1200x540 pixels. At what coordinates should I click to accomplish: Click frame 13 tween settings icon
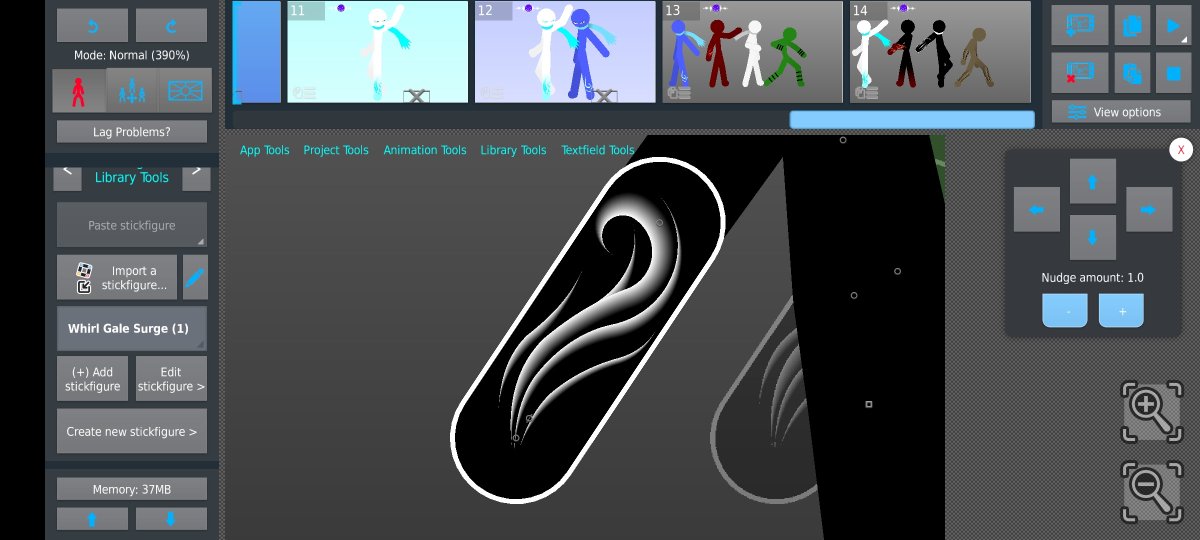click(x=680, y=93)
